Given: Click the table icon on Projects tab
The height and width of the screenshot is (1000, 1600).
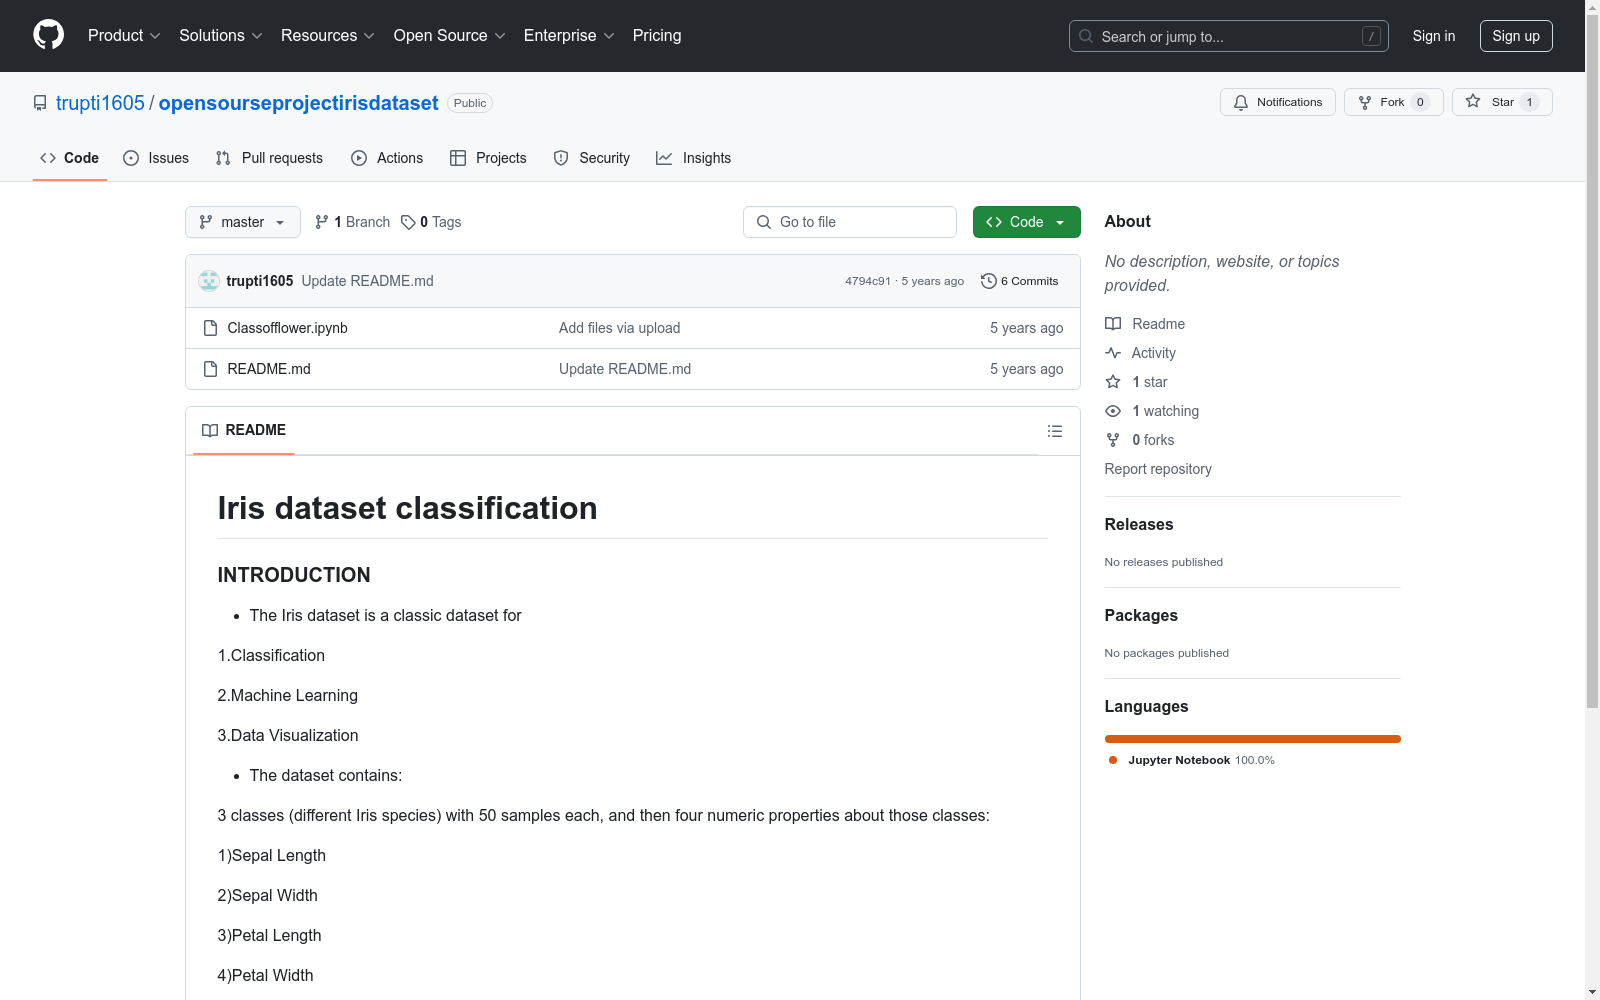Looking at the screenshot, I should [458, 158].
